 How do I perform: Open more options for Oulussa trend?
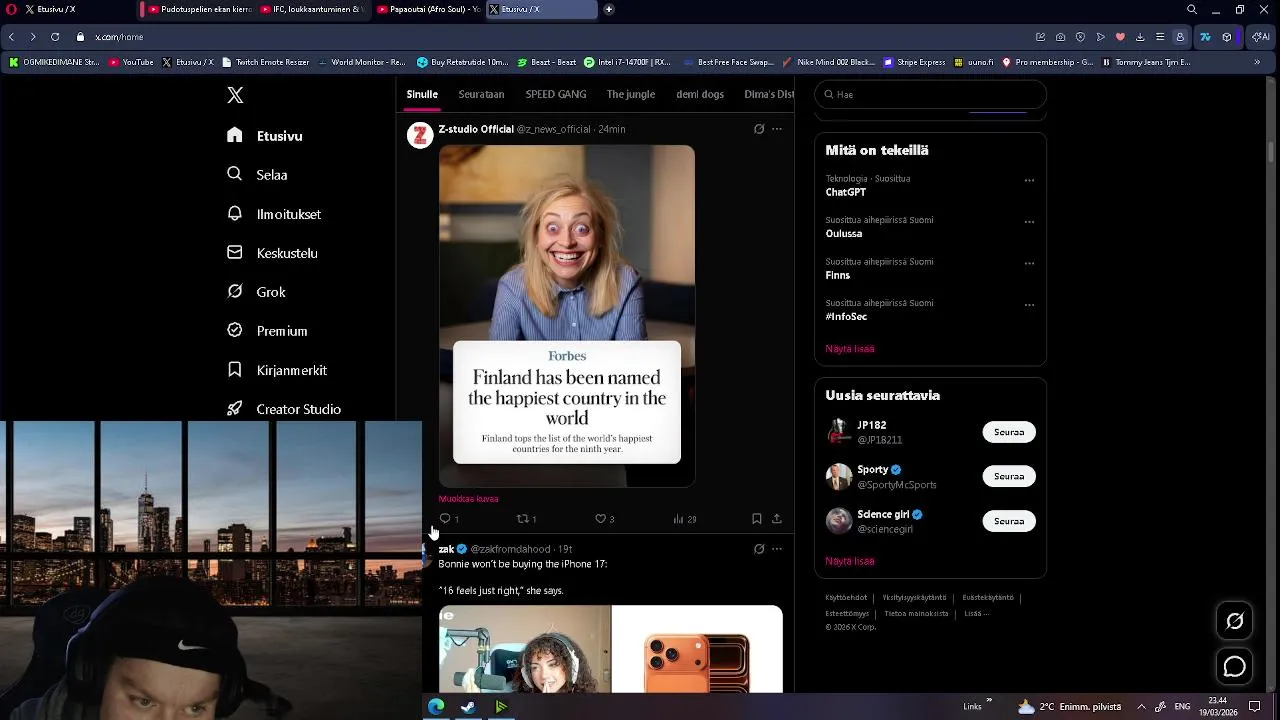tap(1029, 222)
